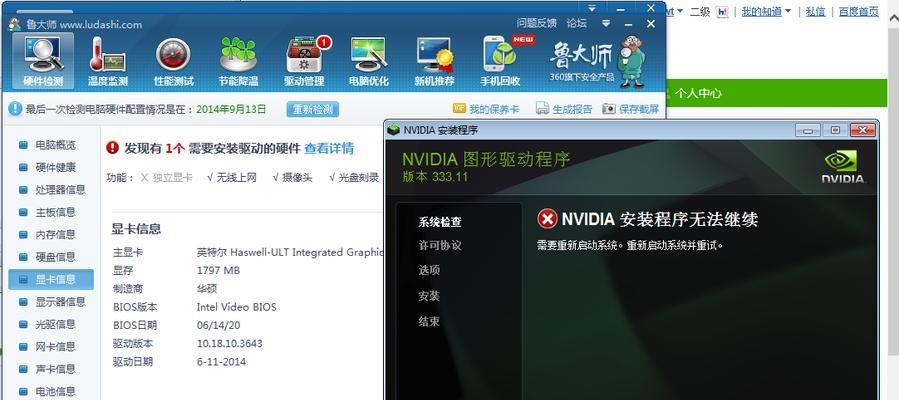Select 安装 step in NVIDIA installer
Screen dimensions: 899x400
[429, 296]
